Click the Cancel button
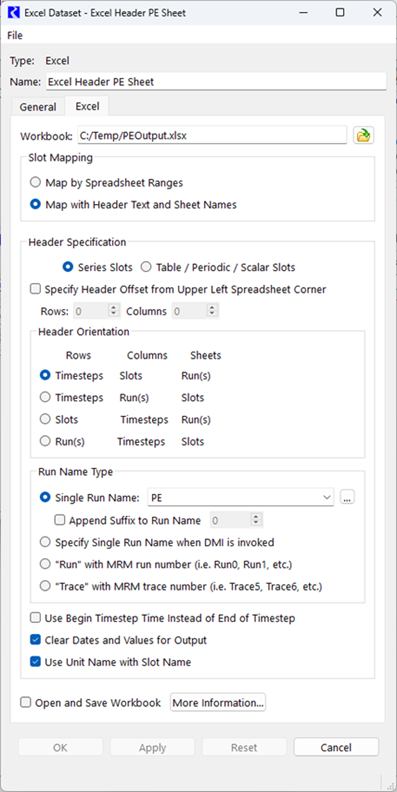Viewport: 397px width, 792px height. click(336, 747)
